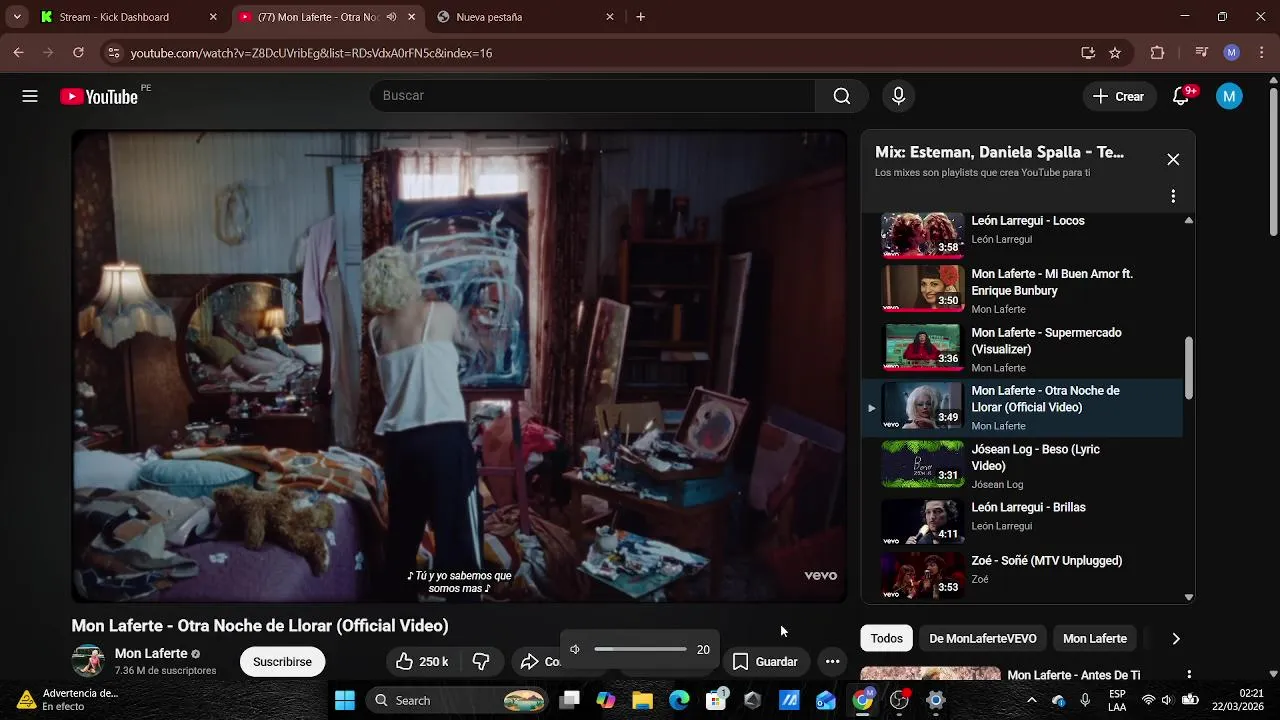The width and height of the screenshot is (1280, 720).
Task: Play León Larregui - Locos from playlist
Action: (1022, 234)
